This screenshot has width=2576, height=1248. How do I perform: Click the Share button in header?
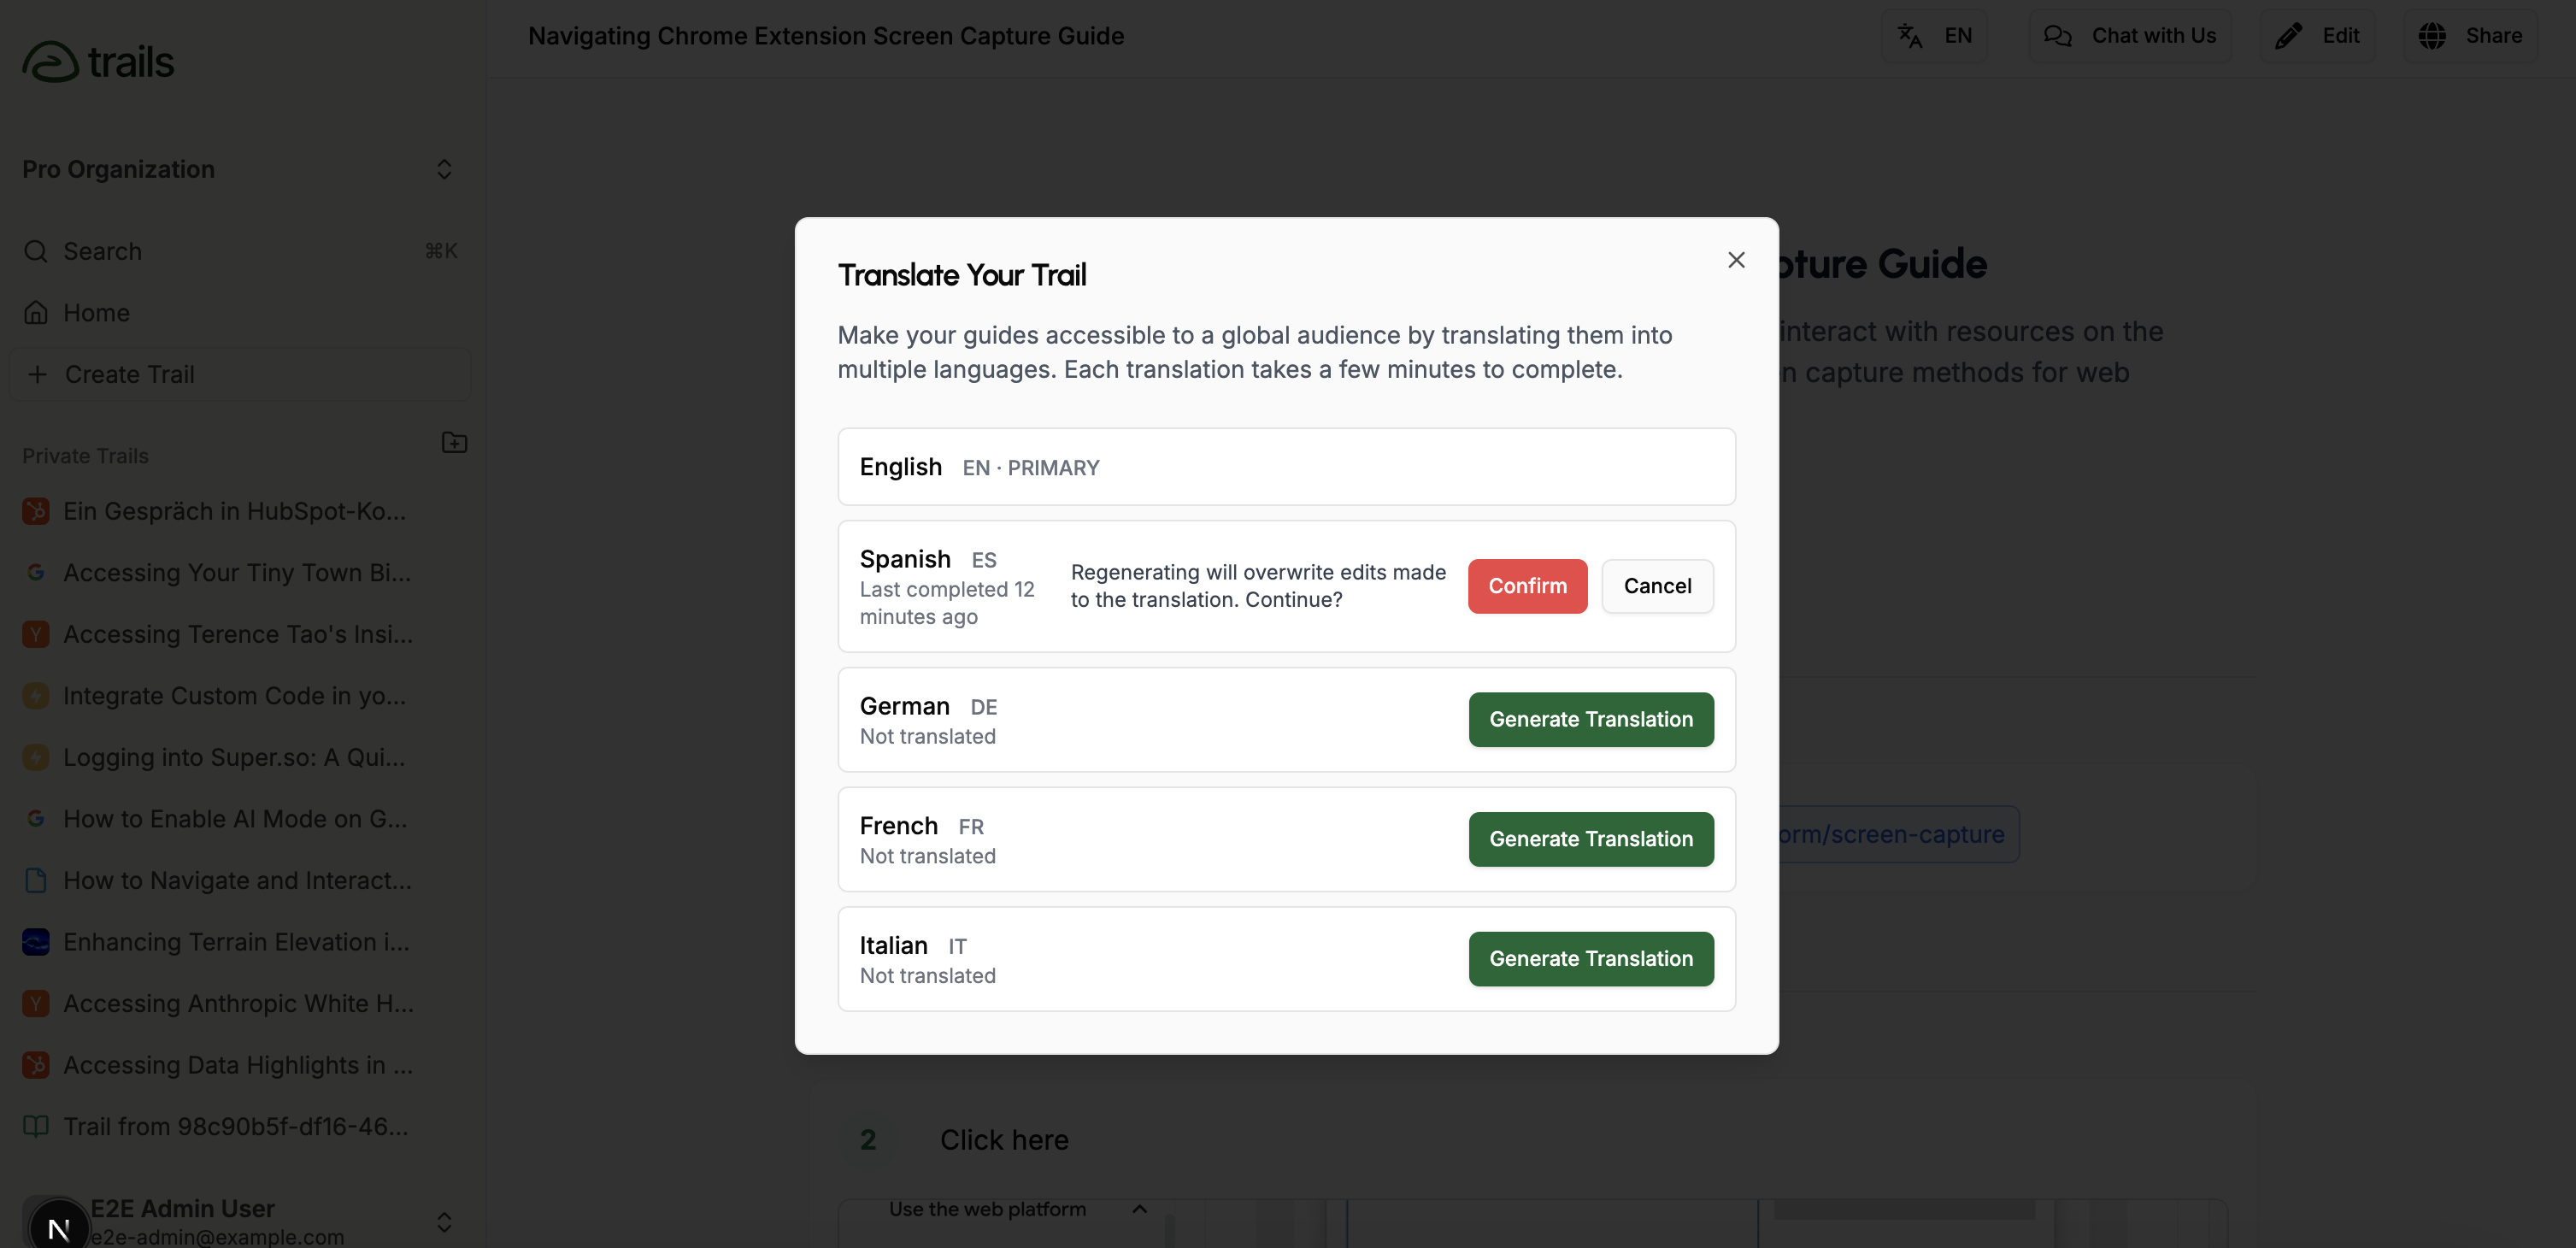2470,36
